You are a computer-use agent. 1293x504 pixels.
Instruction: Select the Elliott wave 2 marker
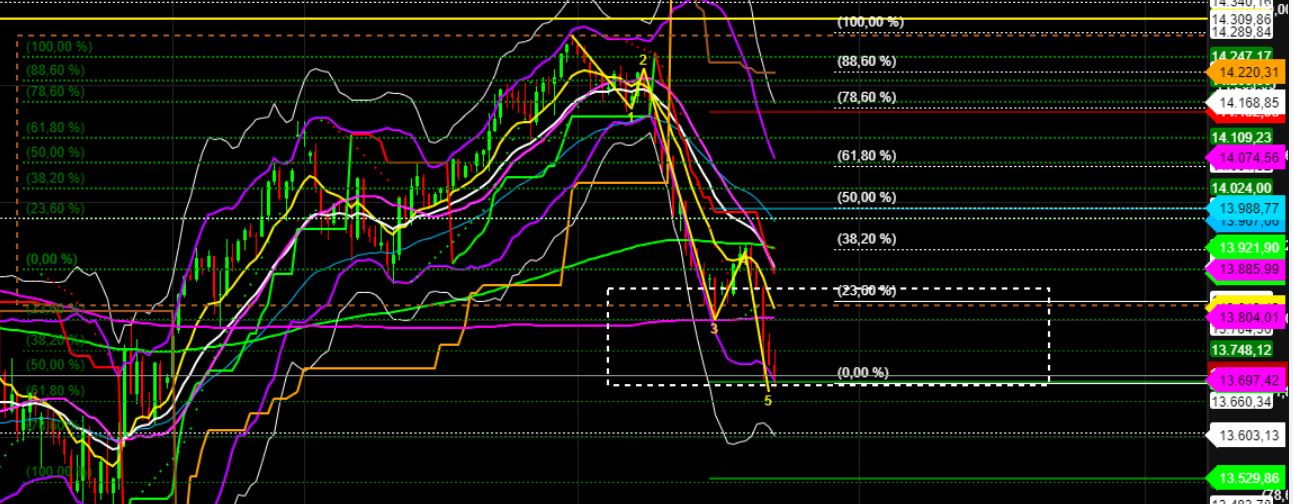643,60
